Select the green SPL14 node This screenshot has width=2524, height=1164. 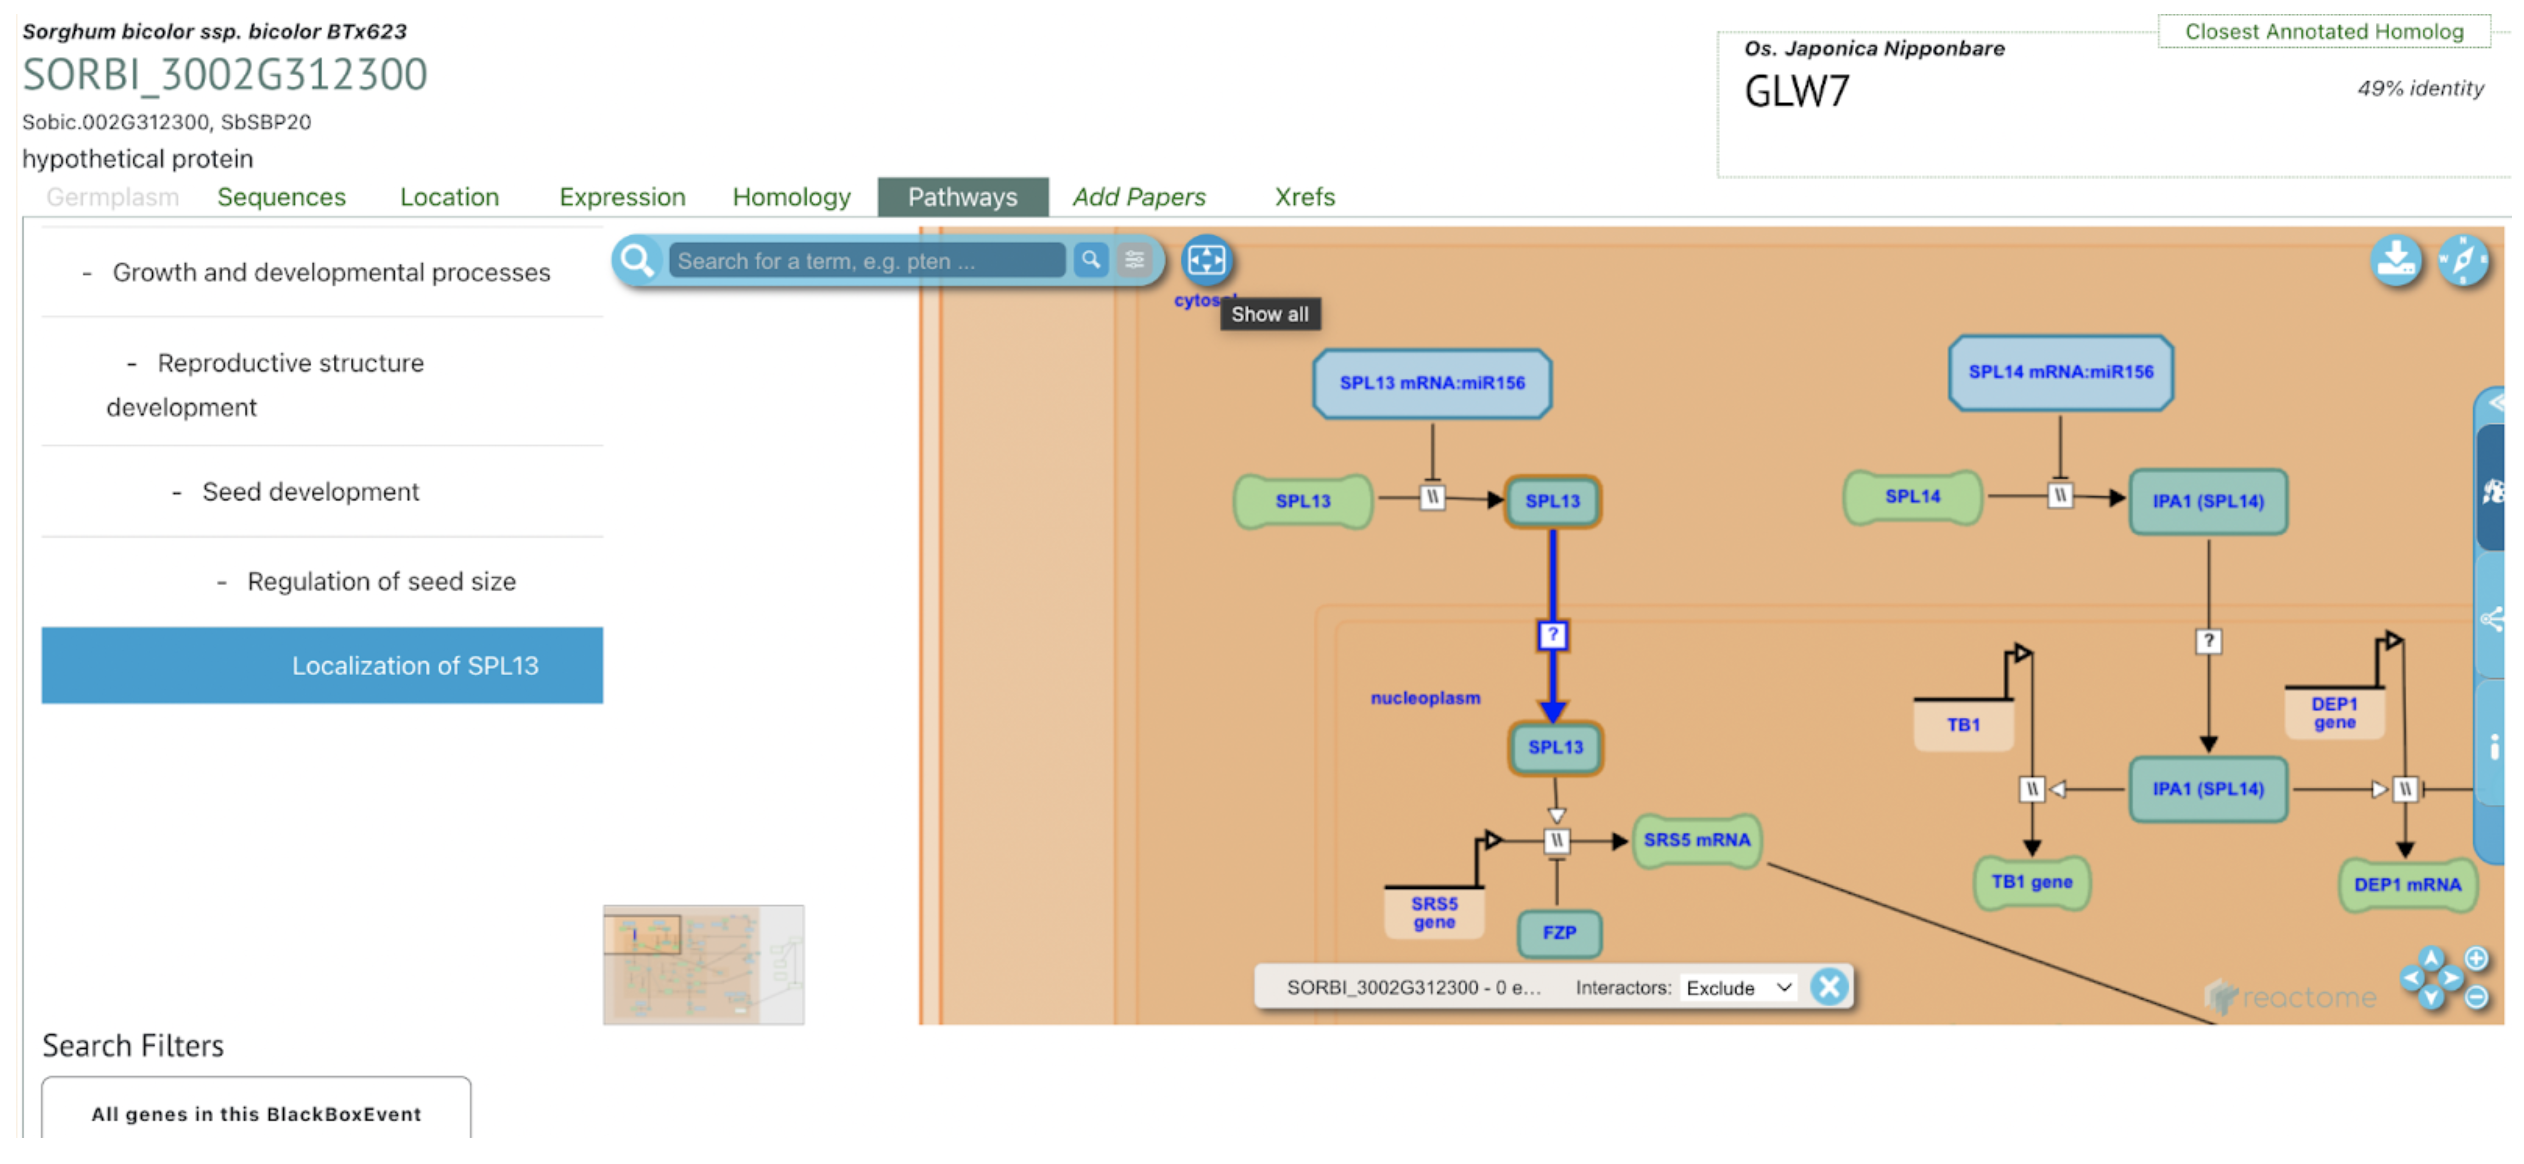click(x=1913, y=497)
